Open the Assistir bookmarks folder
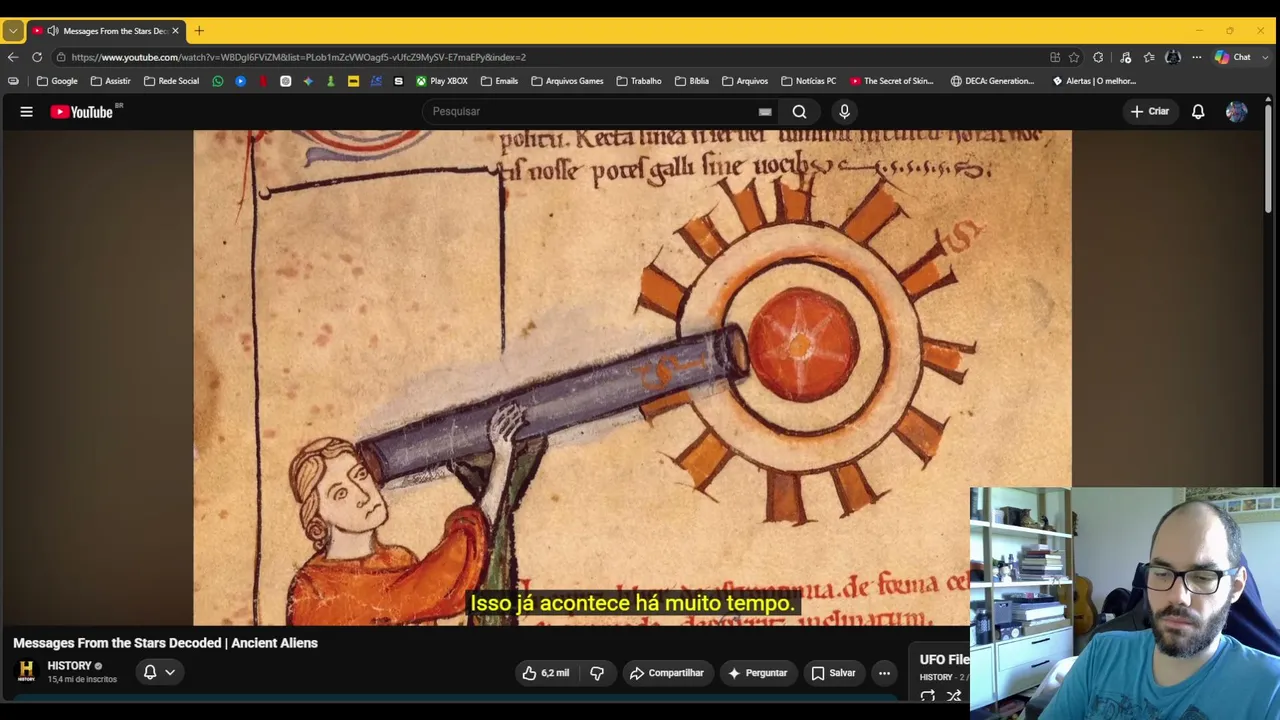Image resolution: width=1280 pixels, height=720 pixels. click(x=110, y=81)
